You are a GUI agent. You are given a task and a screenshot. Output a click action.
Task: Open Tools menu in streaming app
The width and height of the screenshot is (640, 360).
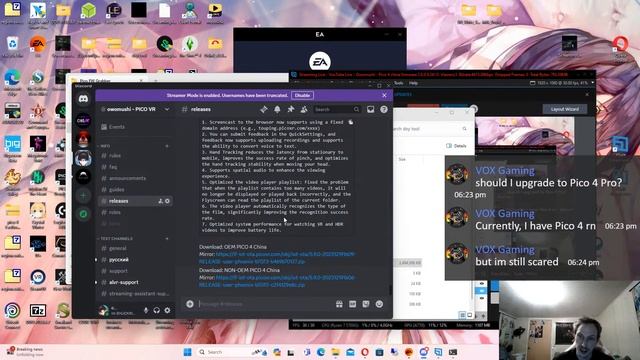point(398,83)
